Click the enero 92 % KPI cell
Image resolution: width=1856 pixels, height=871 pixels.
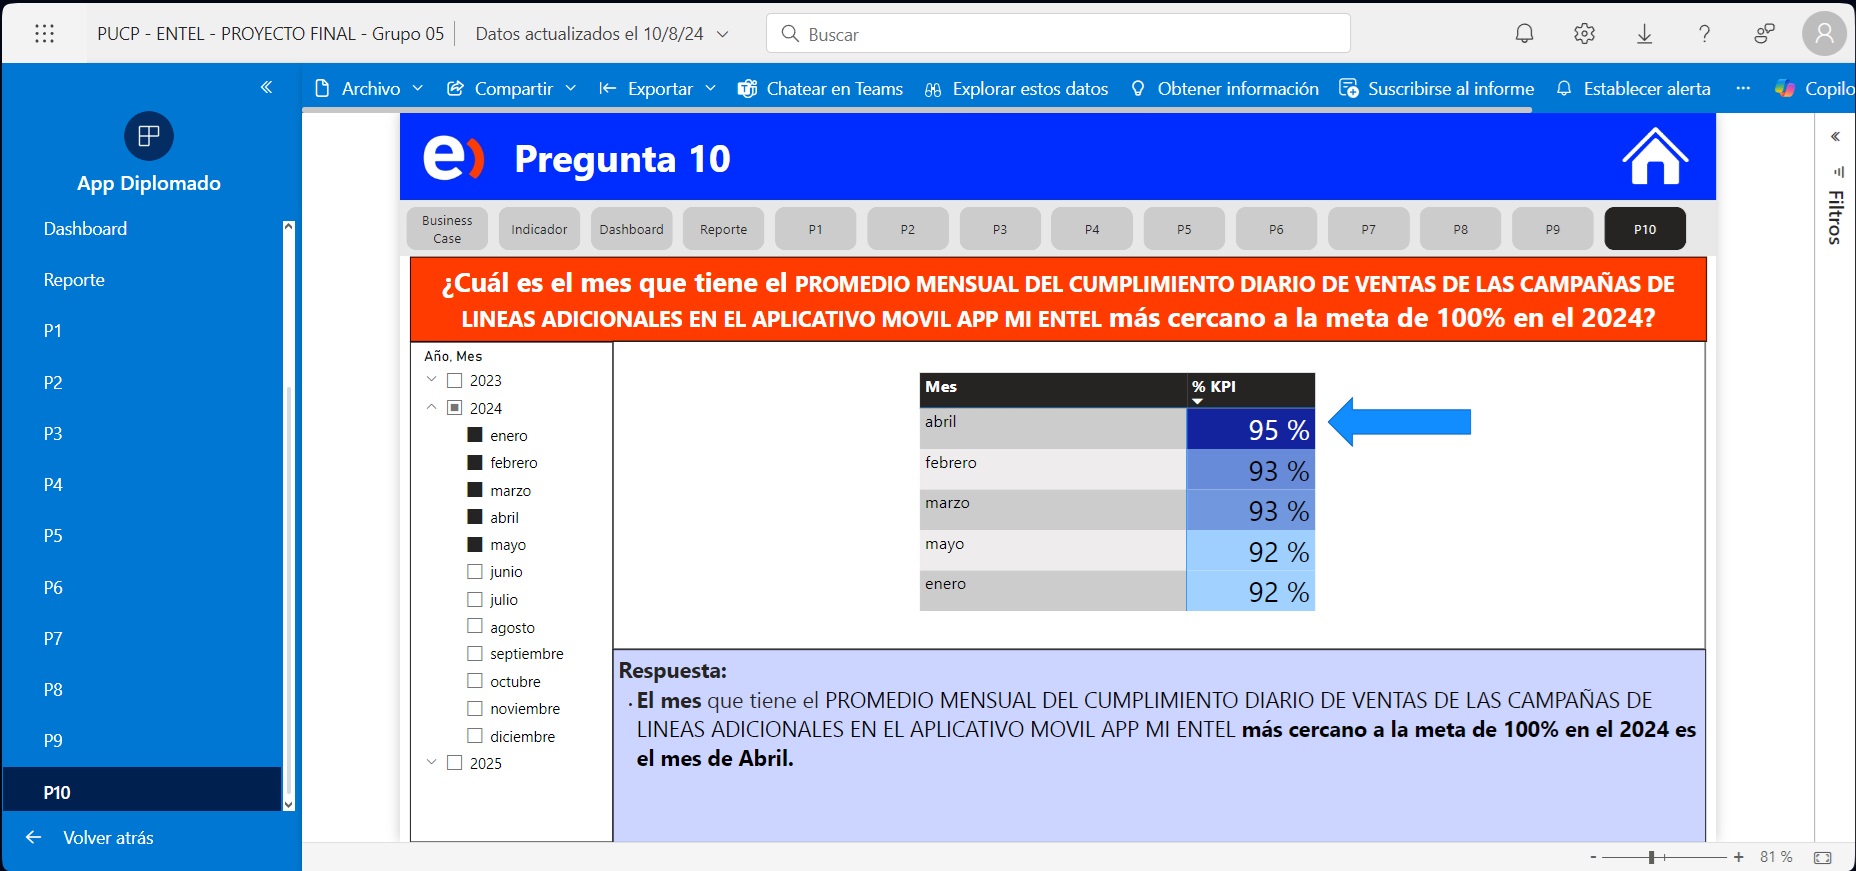click(1251, 591)
